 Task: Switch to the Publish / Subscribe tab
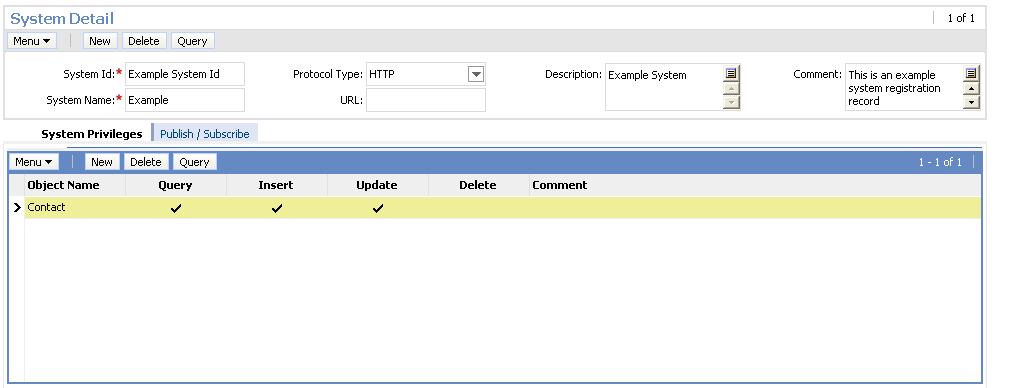point(205,134)
